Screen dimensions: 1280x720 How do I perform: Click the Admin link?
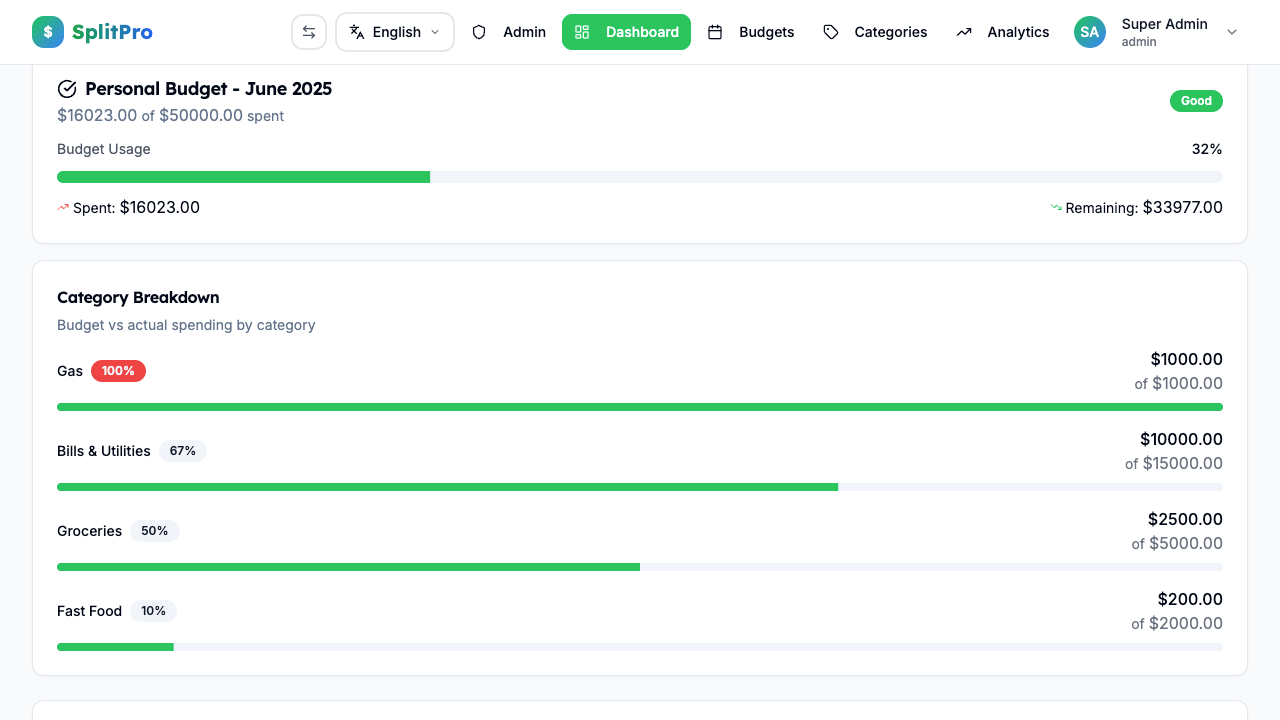coord(524,32)
